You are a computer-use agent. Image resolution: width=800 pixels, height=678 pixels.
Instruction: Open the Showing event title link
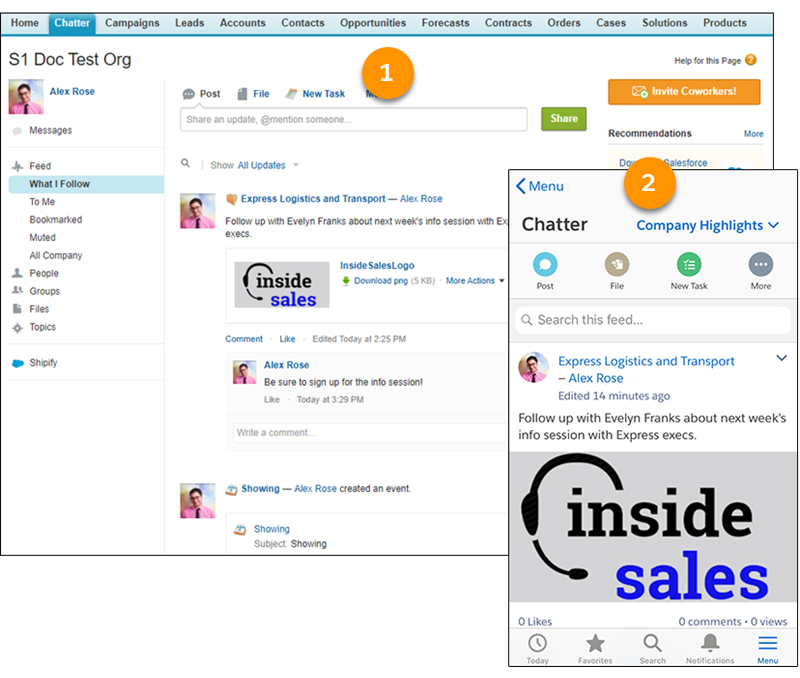[260, 489]
